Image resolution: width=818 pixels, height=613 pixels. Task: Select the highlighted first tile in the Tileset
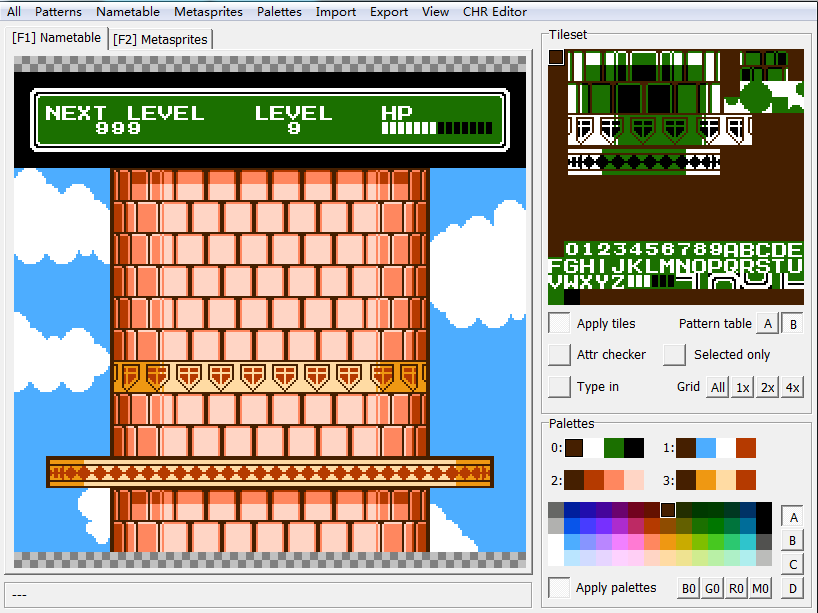tap(556, 57)
